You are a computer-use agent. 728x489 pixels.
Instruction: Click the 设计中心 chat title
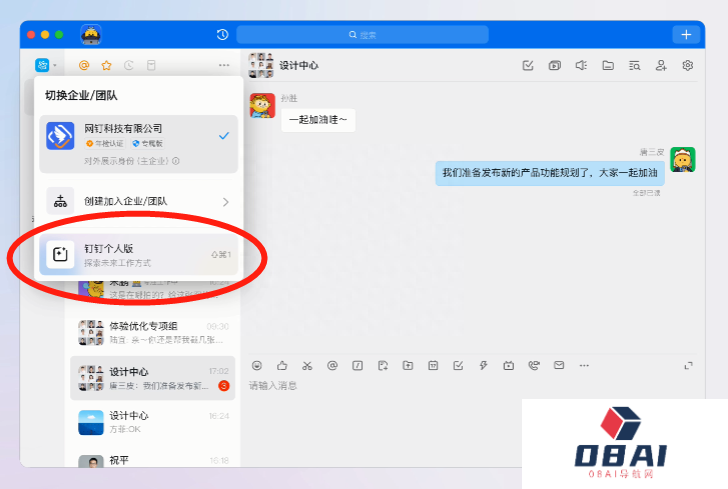click(x=299, y=65)
